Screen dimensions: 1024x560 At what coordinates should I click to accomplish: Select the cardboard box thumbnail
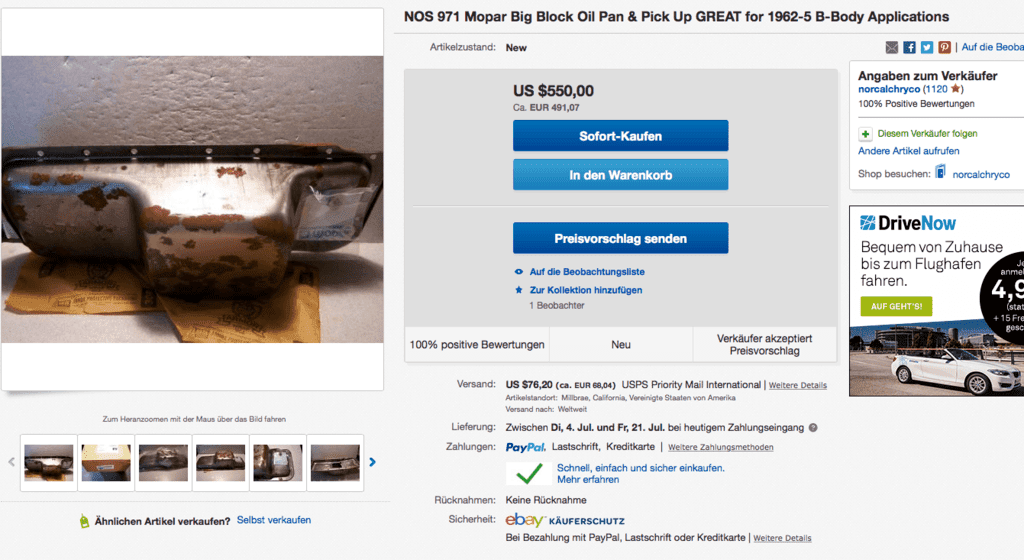point(106,462)
